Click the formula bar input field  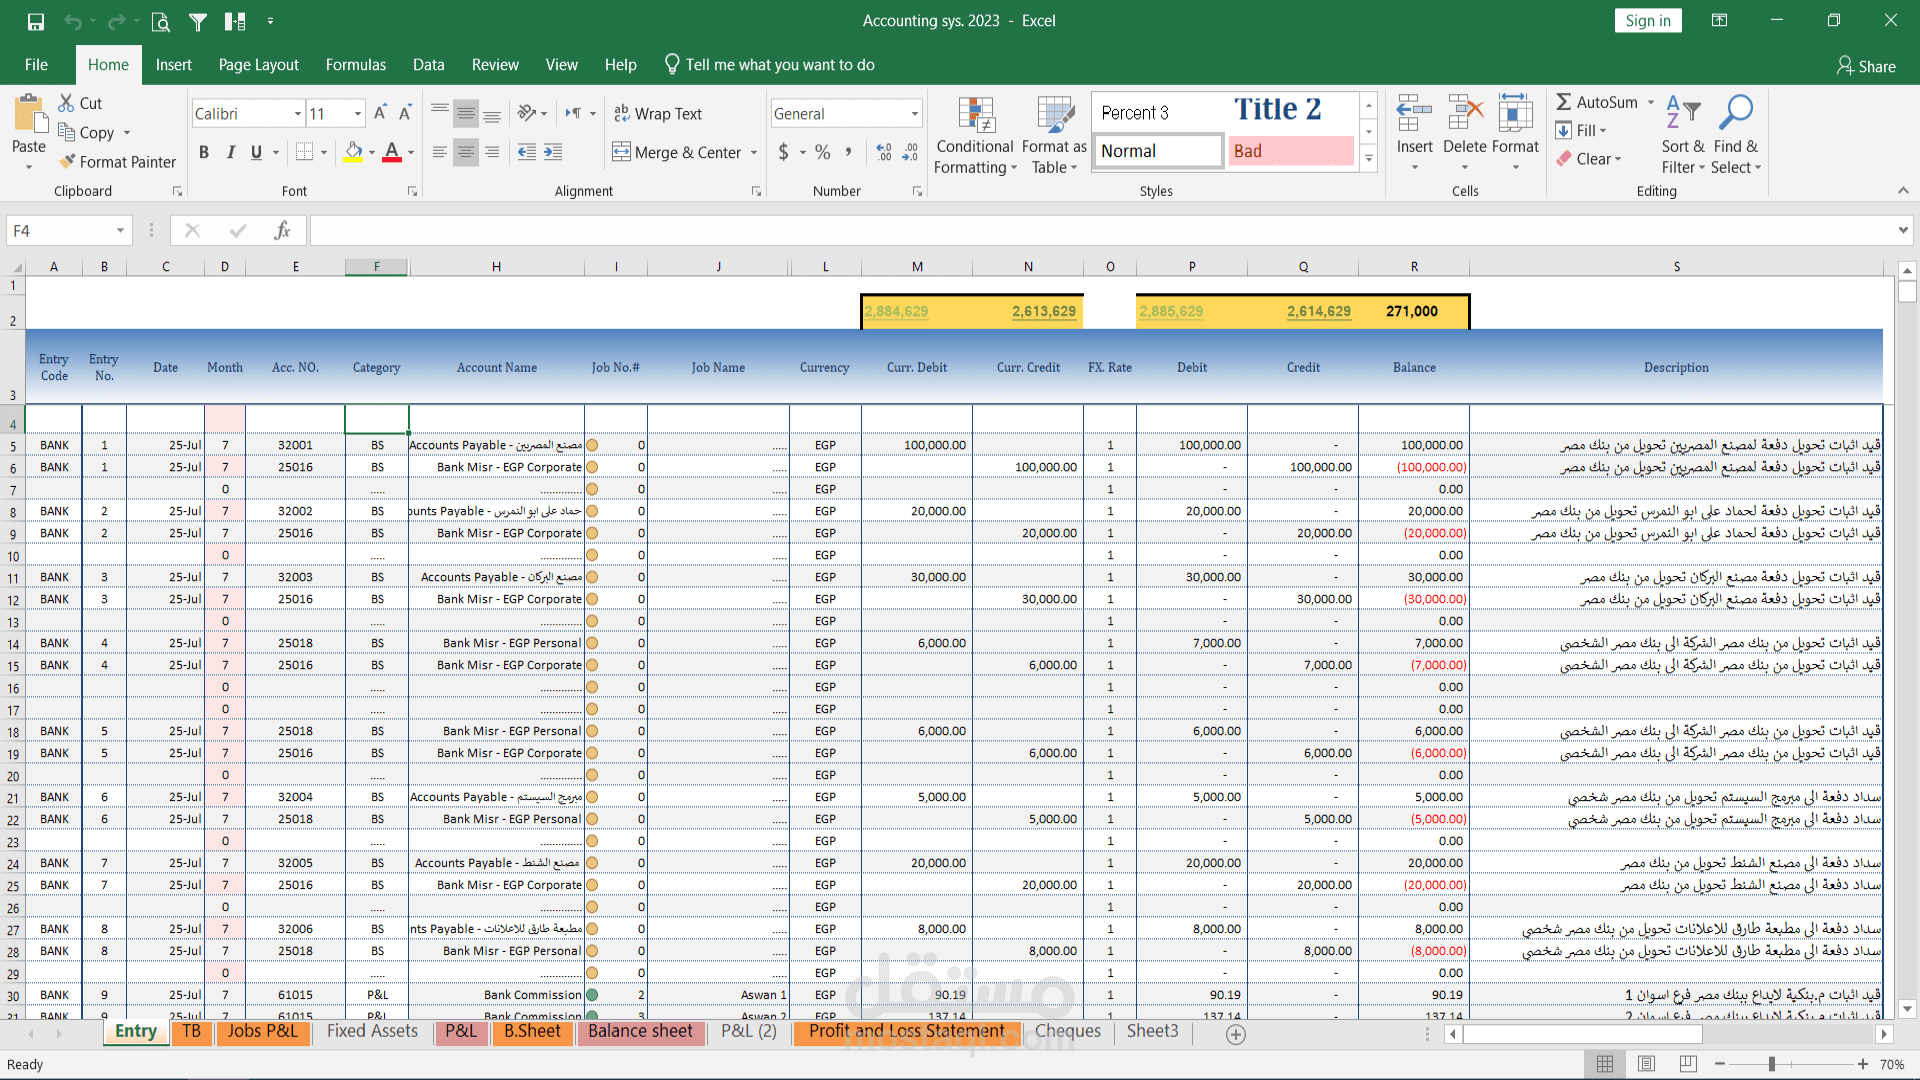[x=1100, y=231]
